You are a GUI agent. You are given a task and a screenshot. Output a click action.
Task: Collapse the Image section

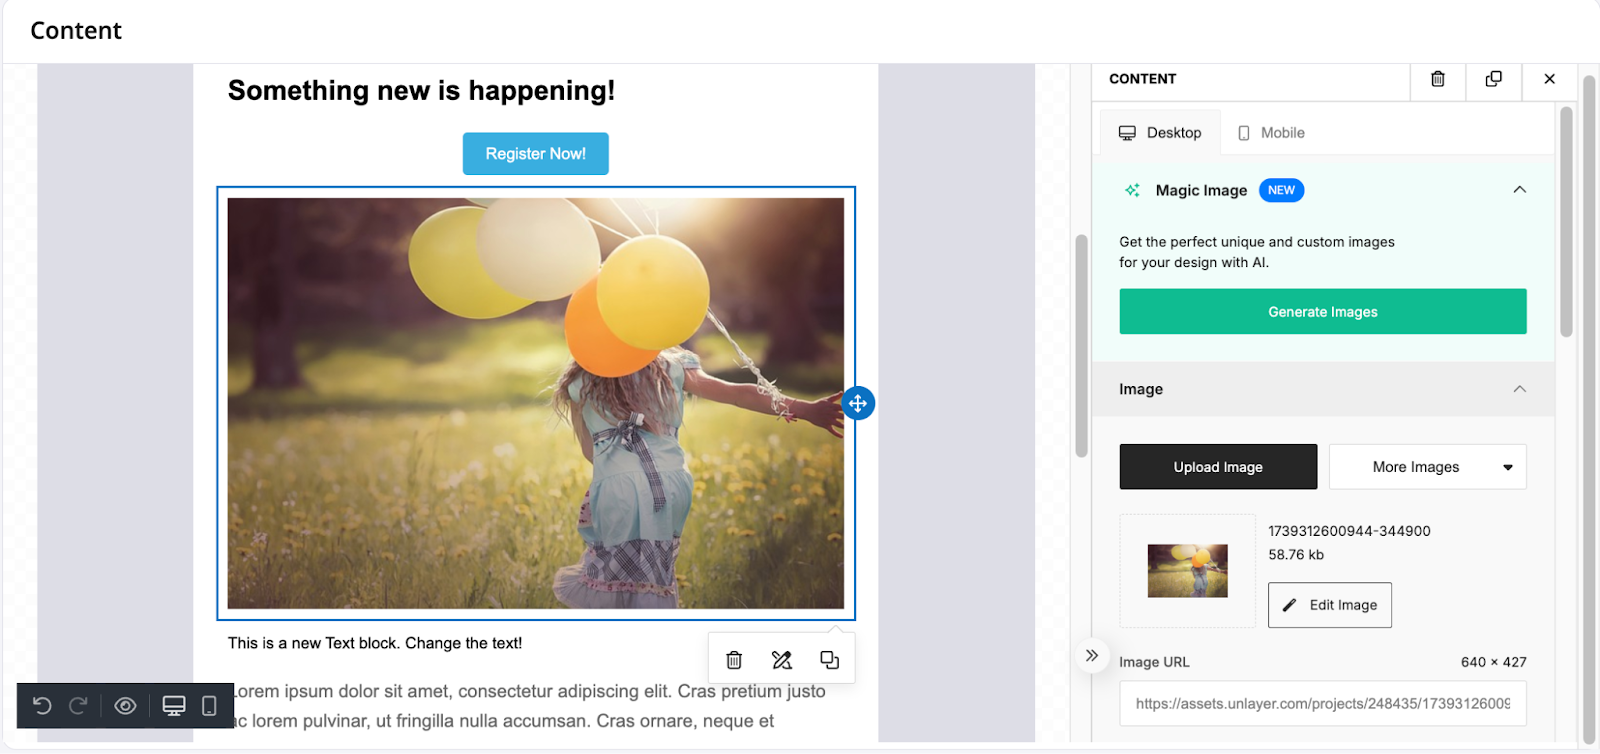tap(1519, 389)
